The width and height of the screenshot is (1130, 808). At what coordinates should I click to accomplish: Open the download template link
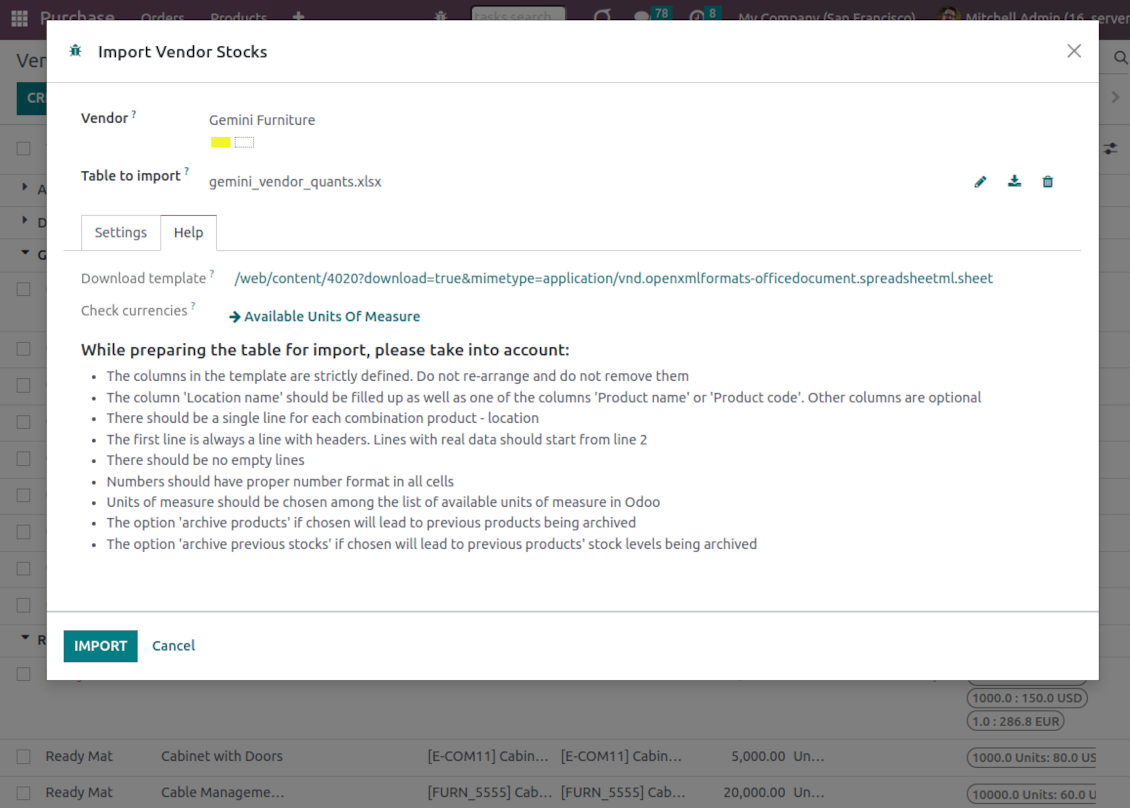(x=613, y=278)
